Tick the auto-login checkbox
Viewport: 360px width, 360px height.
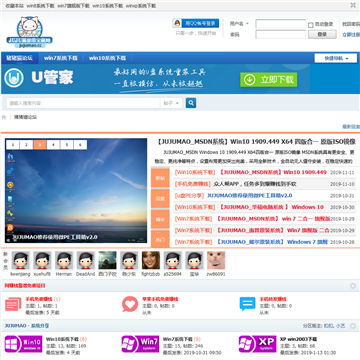[311, 25]
